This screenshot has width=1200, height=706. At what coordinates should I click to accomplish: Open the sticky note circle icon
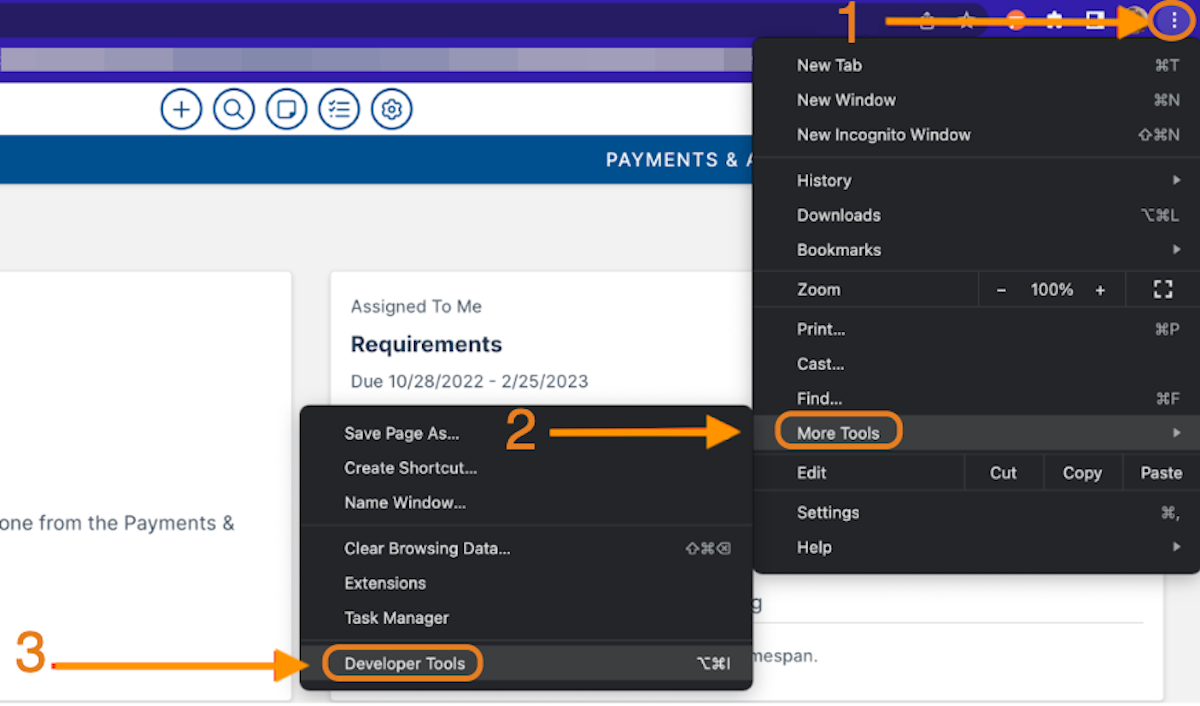(287, 109)
